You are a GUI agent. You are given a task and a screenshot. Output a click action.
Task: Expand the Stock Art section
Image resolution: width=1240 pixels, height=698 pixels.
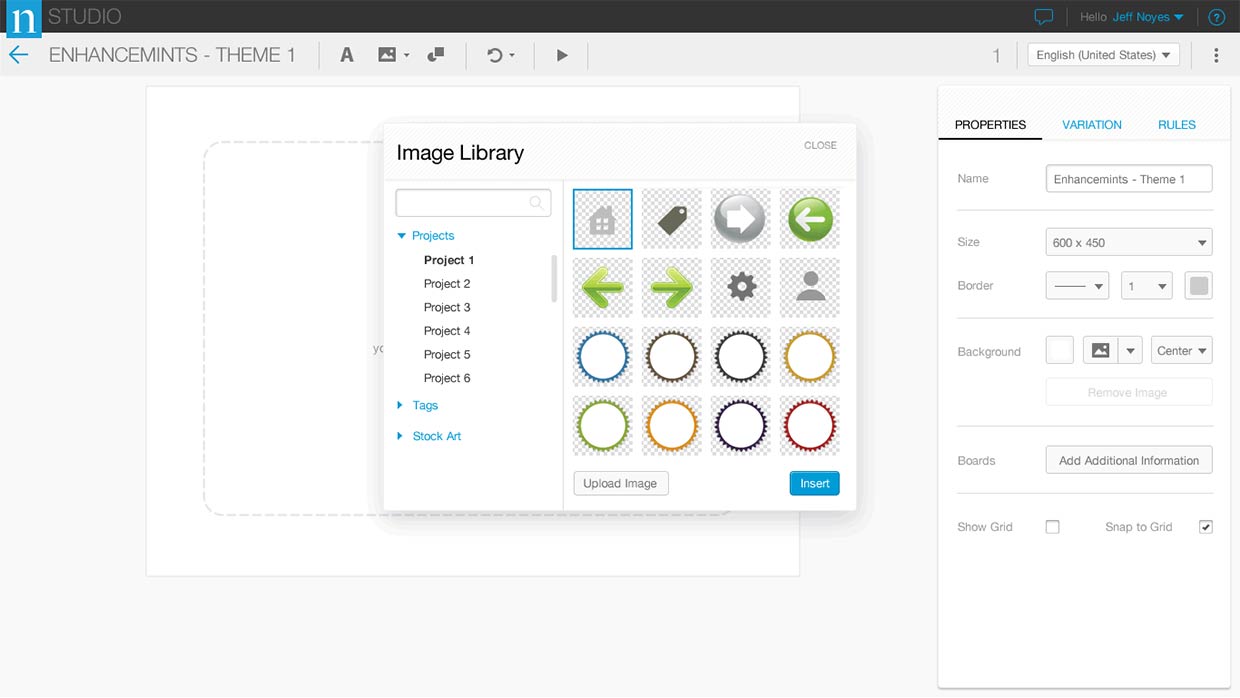401,436
